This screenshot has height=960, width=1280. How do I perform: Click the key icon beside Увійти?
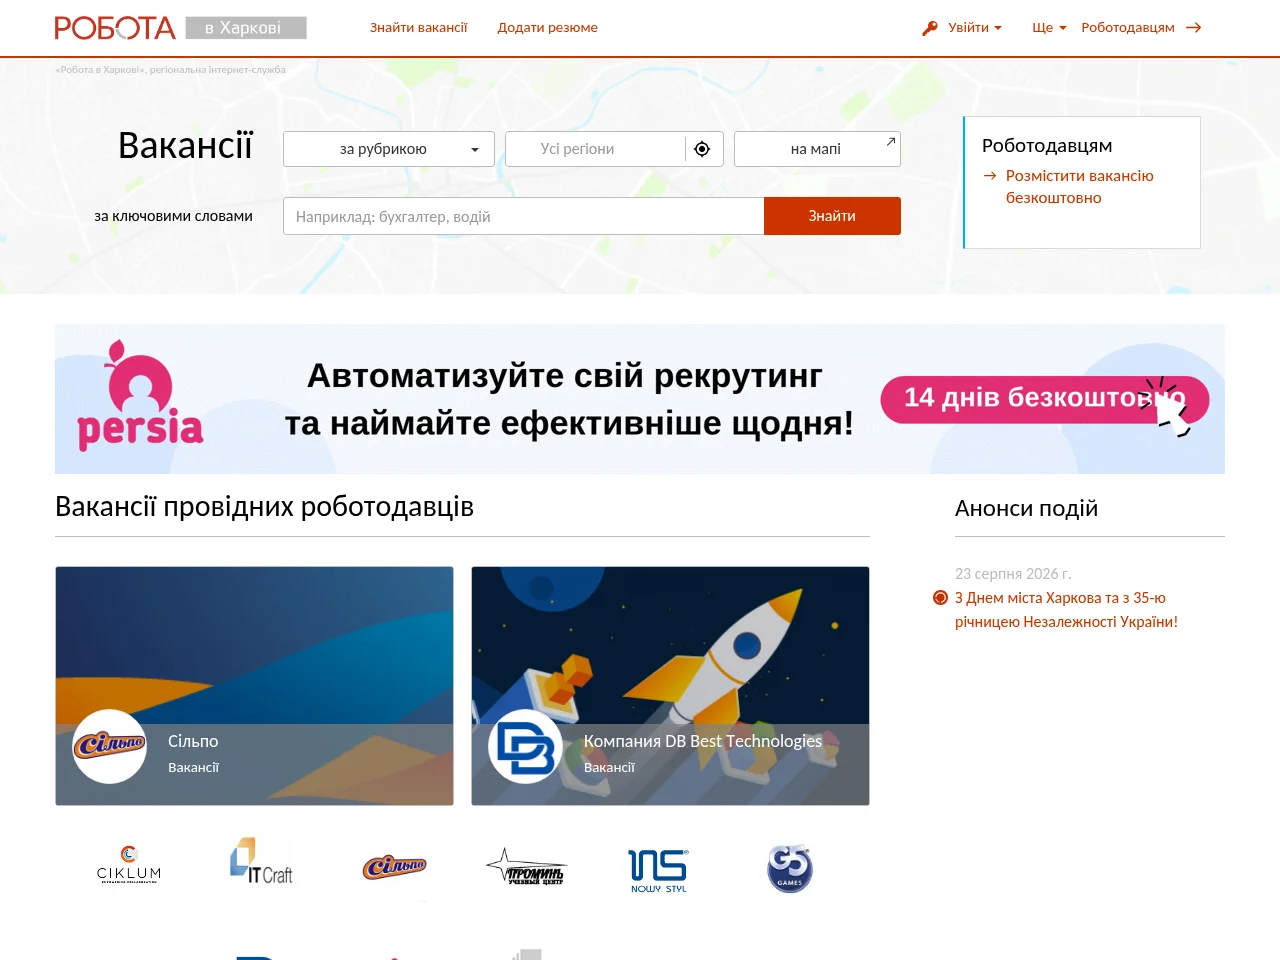coord(930,28)
